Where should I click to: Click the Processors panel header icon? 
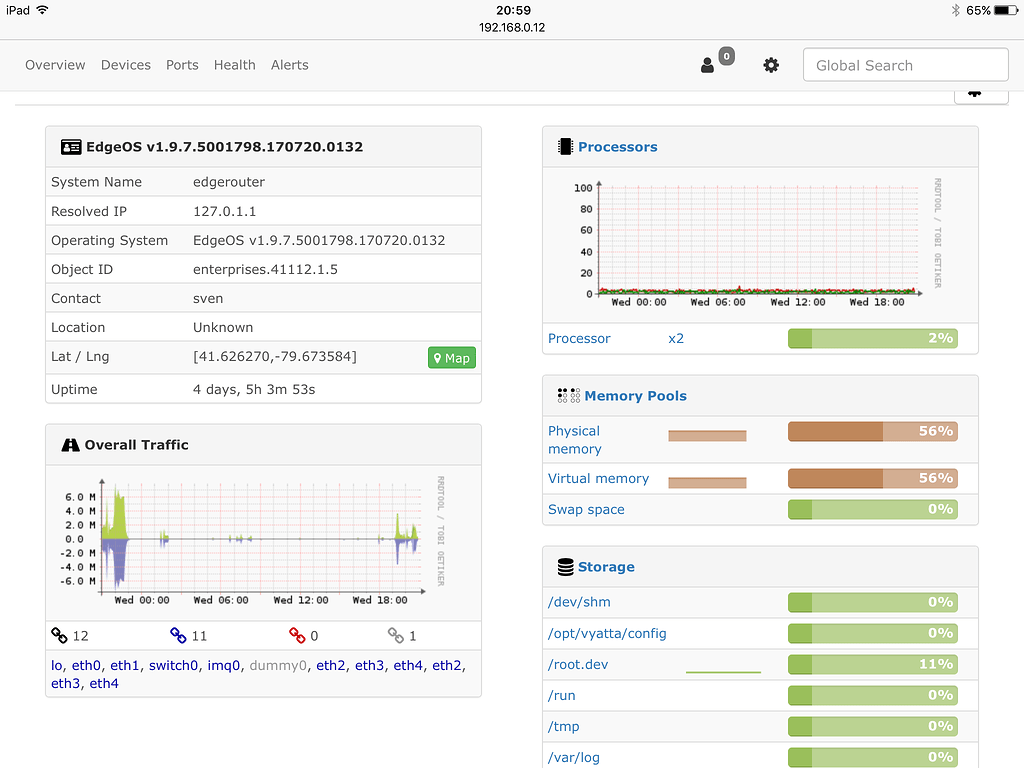tap(563, 146)
